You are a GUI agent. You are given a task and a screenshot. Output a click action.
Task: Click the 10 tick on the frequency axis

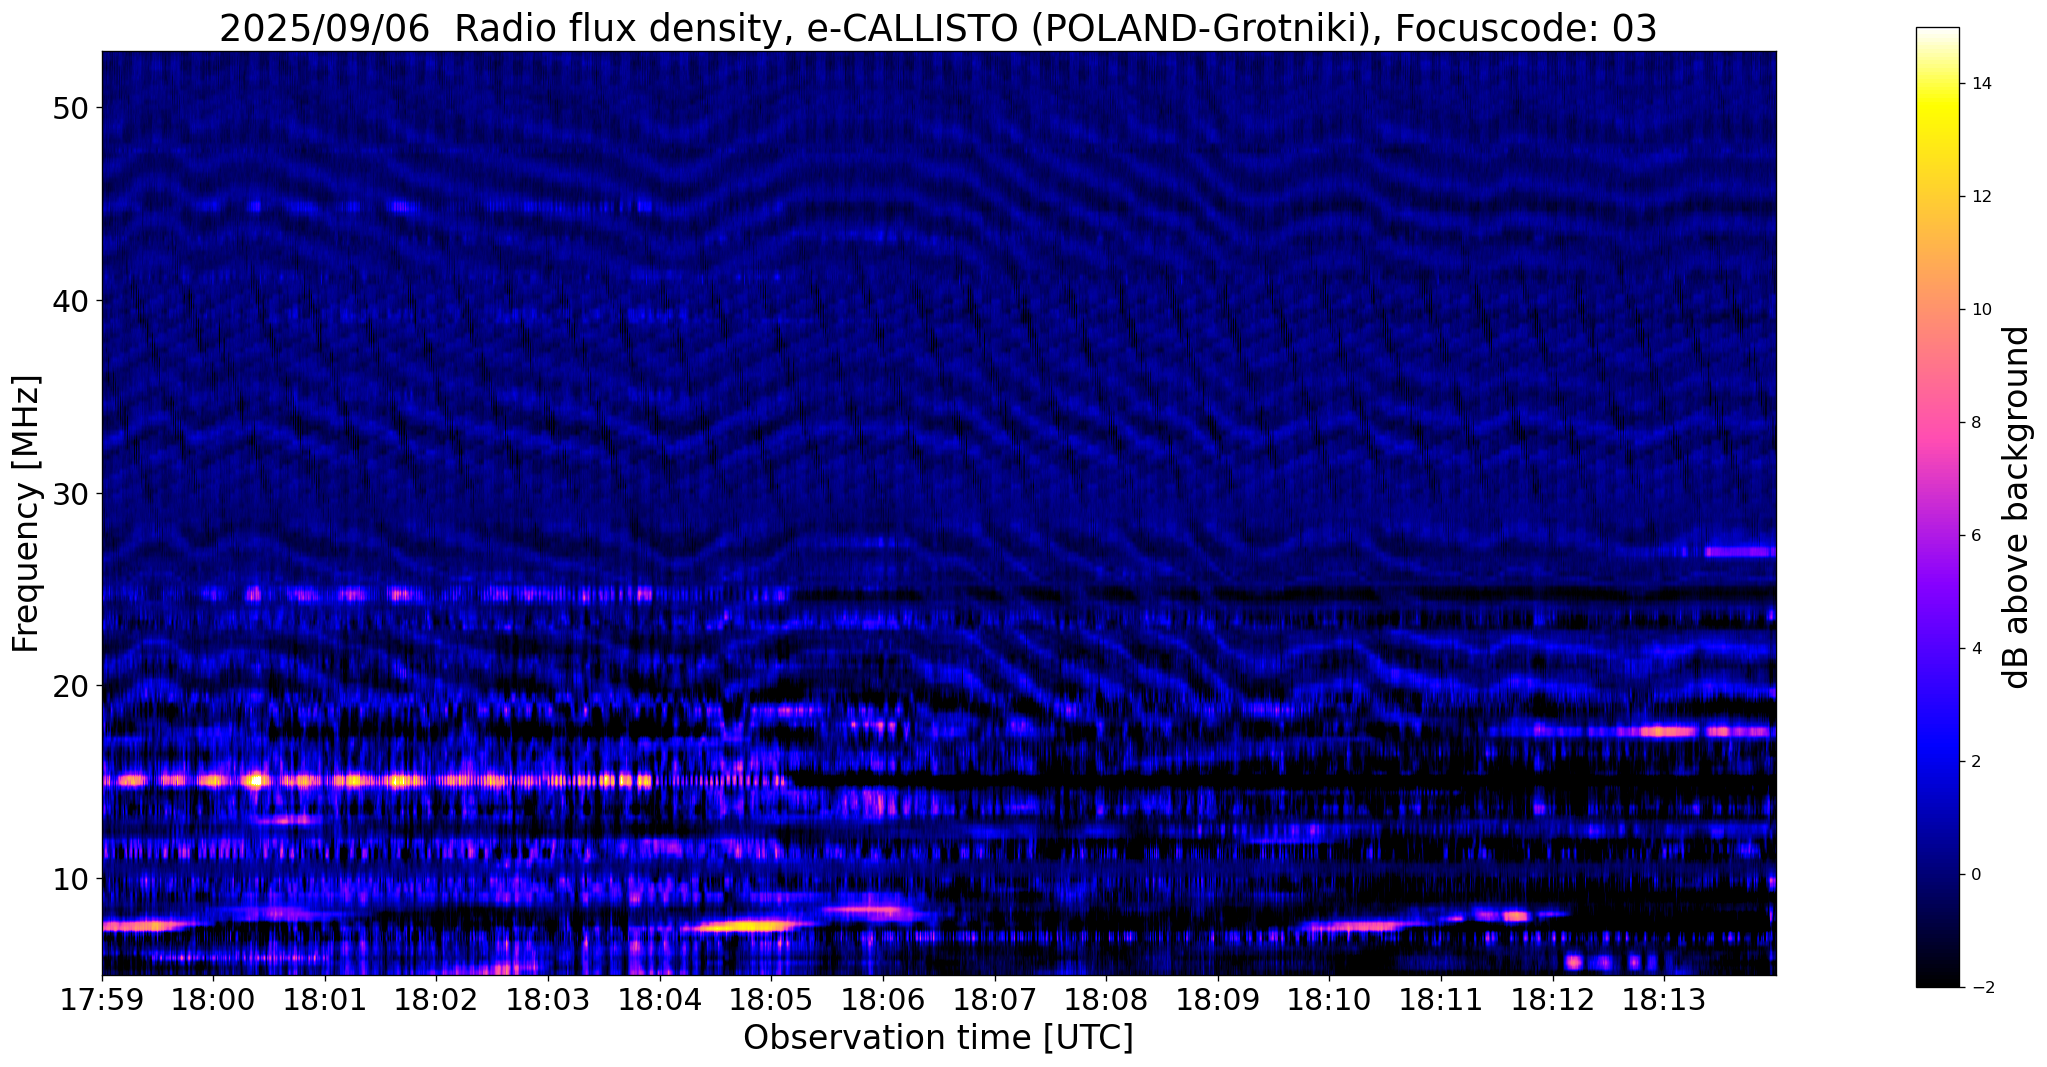coord(69,879)
